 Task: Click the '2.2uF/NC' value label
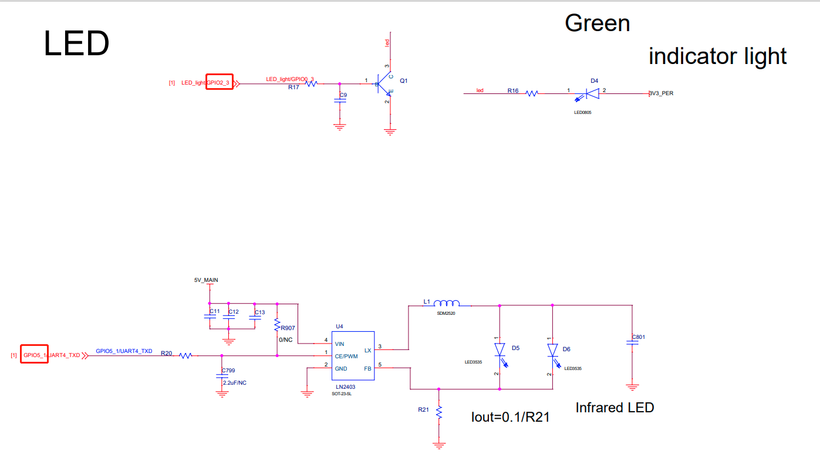point(235,383)
